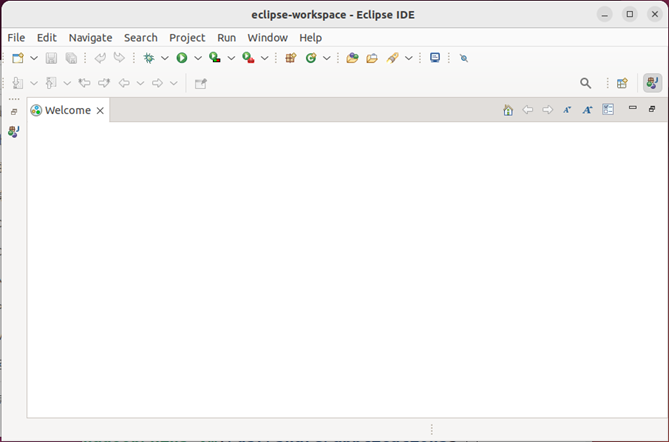Click the New file wizard icon
The image size is (669, 442).
[x=18, y=58]
